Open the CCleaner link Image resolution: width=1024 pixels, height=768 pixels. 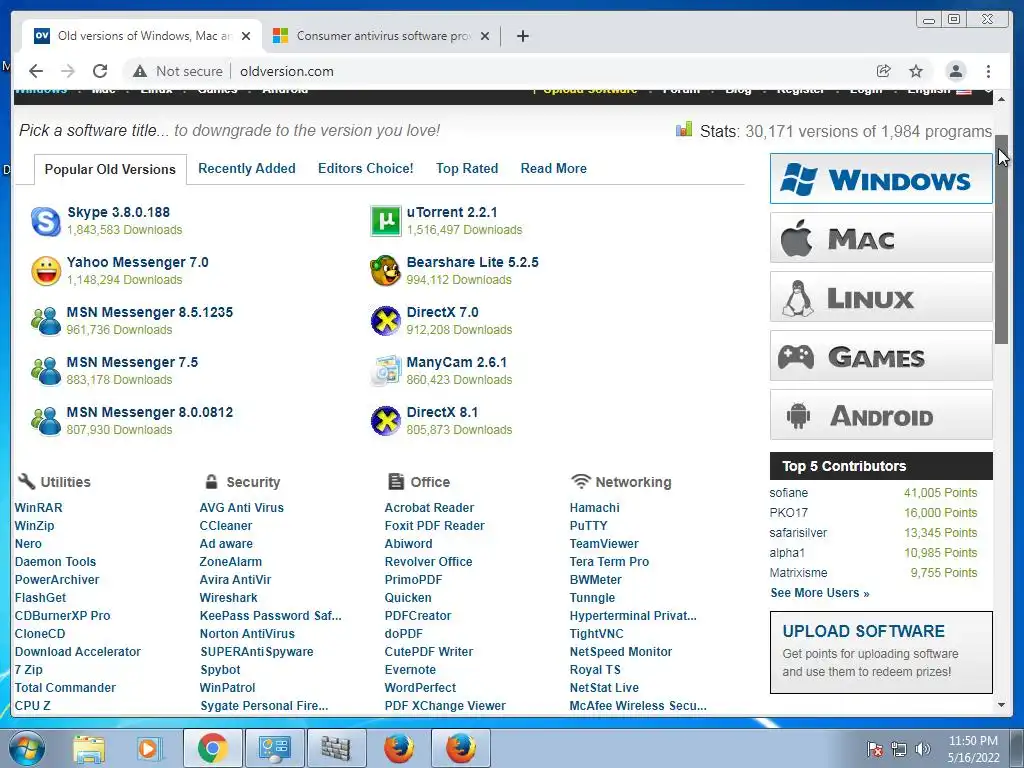coord(226,526)
